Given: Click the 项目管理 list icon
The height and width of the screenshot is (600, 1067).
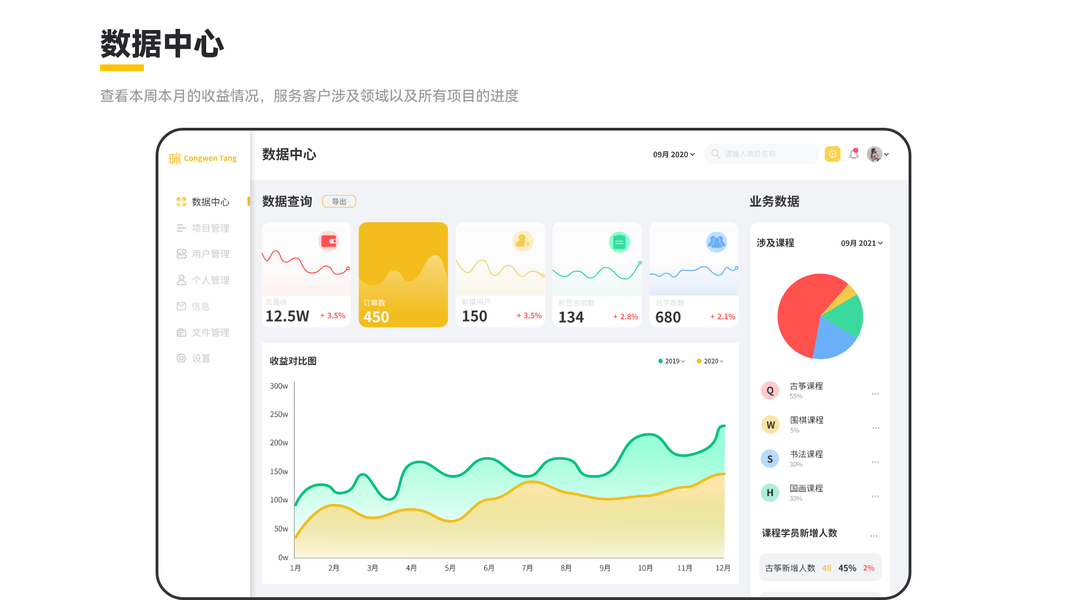Looking at the screenshot, I should pos(181,228).
